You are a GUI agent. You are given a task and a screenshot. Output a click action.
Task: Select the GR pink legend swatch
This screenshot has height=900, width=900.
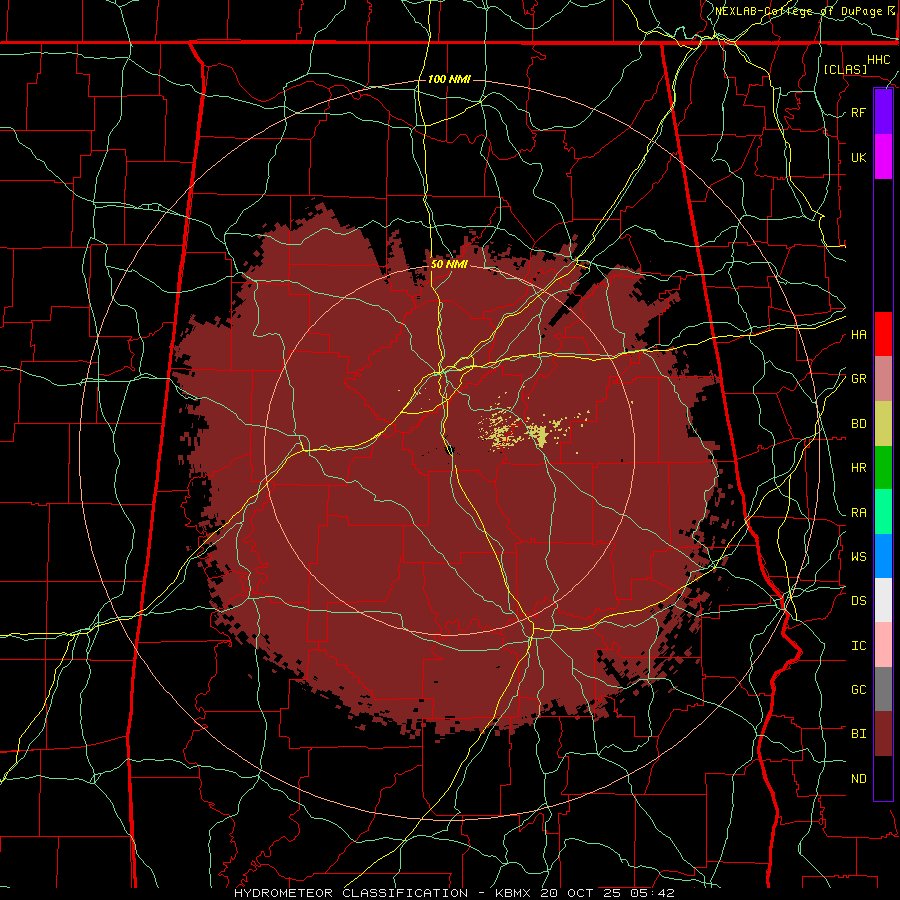tap(883, 378)
